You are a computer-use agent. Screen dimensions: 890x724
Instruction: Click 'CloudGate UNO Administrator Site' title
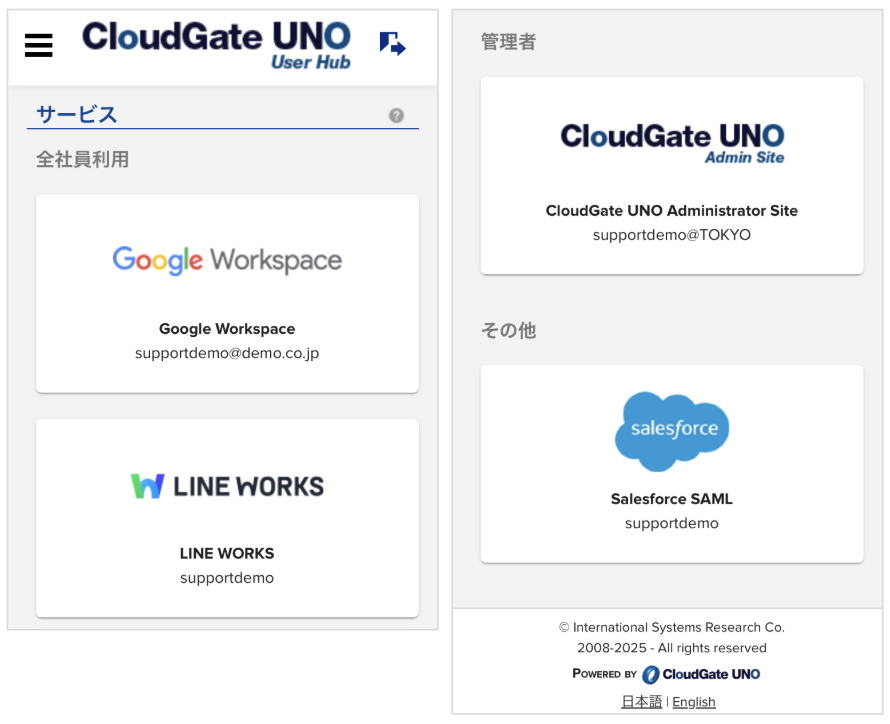[x=672, y=211]
